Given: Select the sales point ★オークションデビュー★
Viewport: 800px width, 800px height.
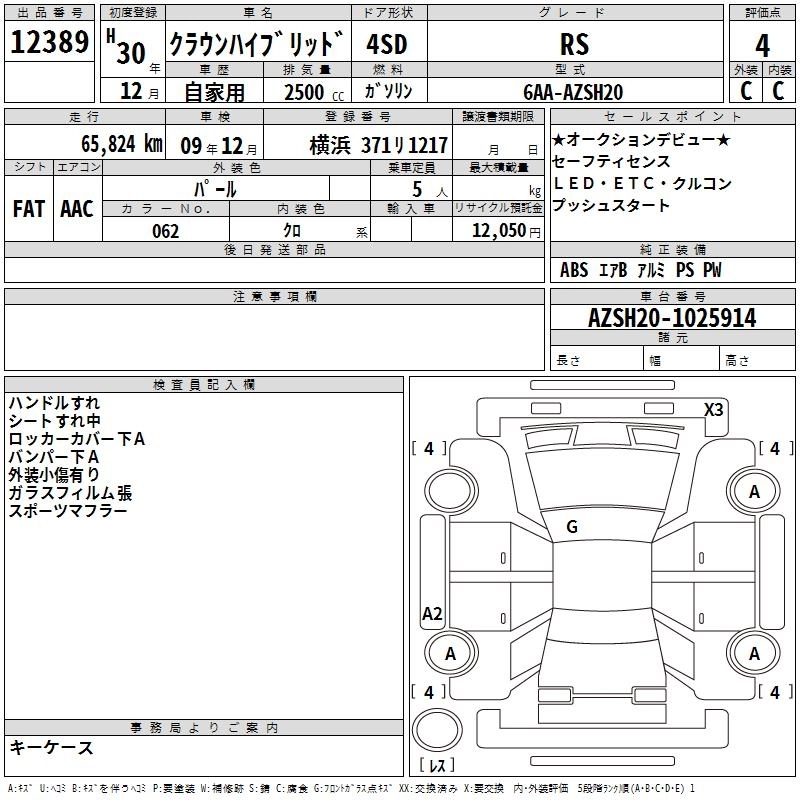Looking at the screenshot, I should pyautogui.click(x=641, y=139).
